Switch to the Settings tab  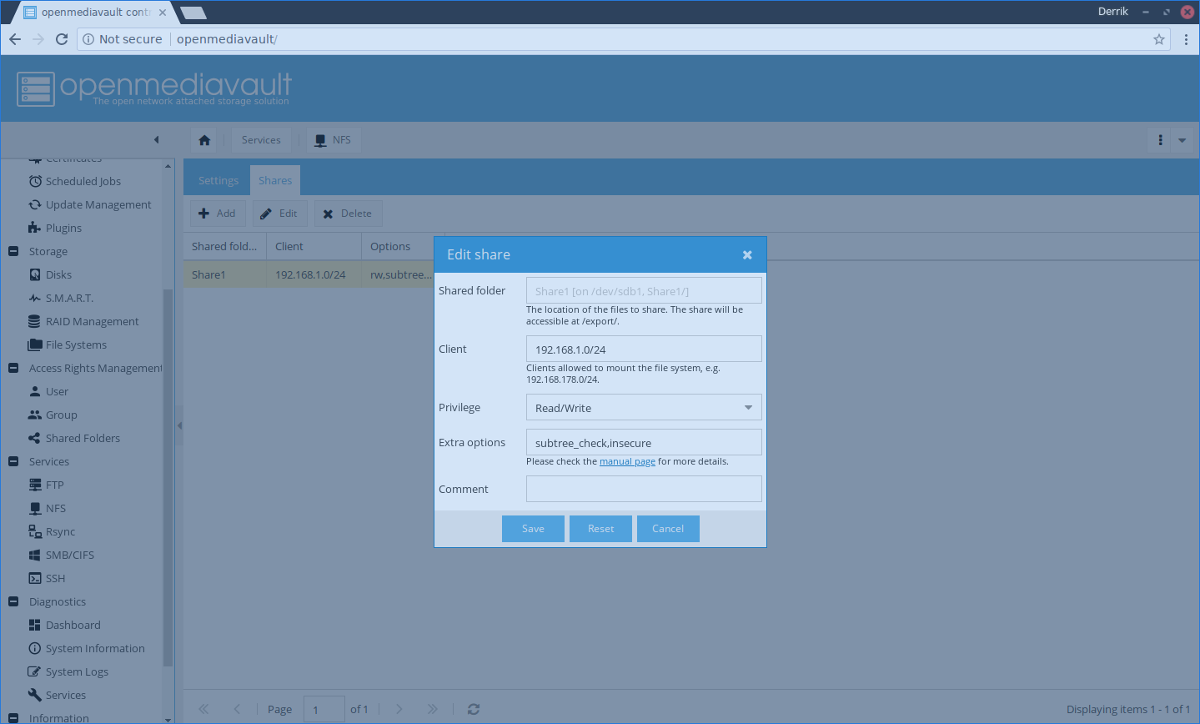218,181
